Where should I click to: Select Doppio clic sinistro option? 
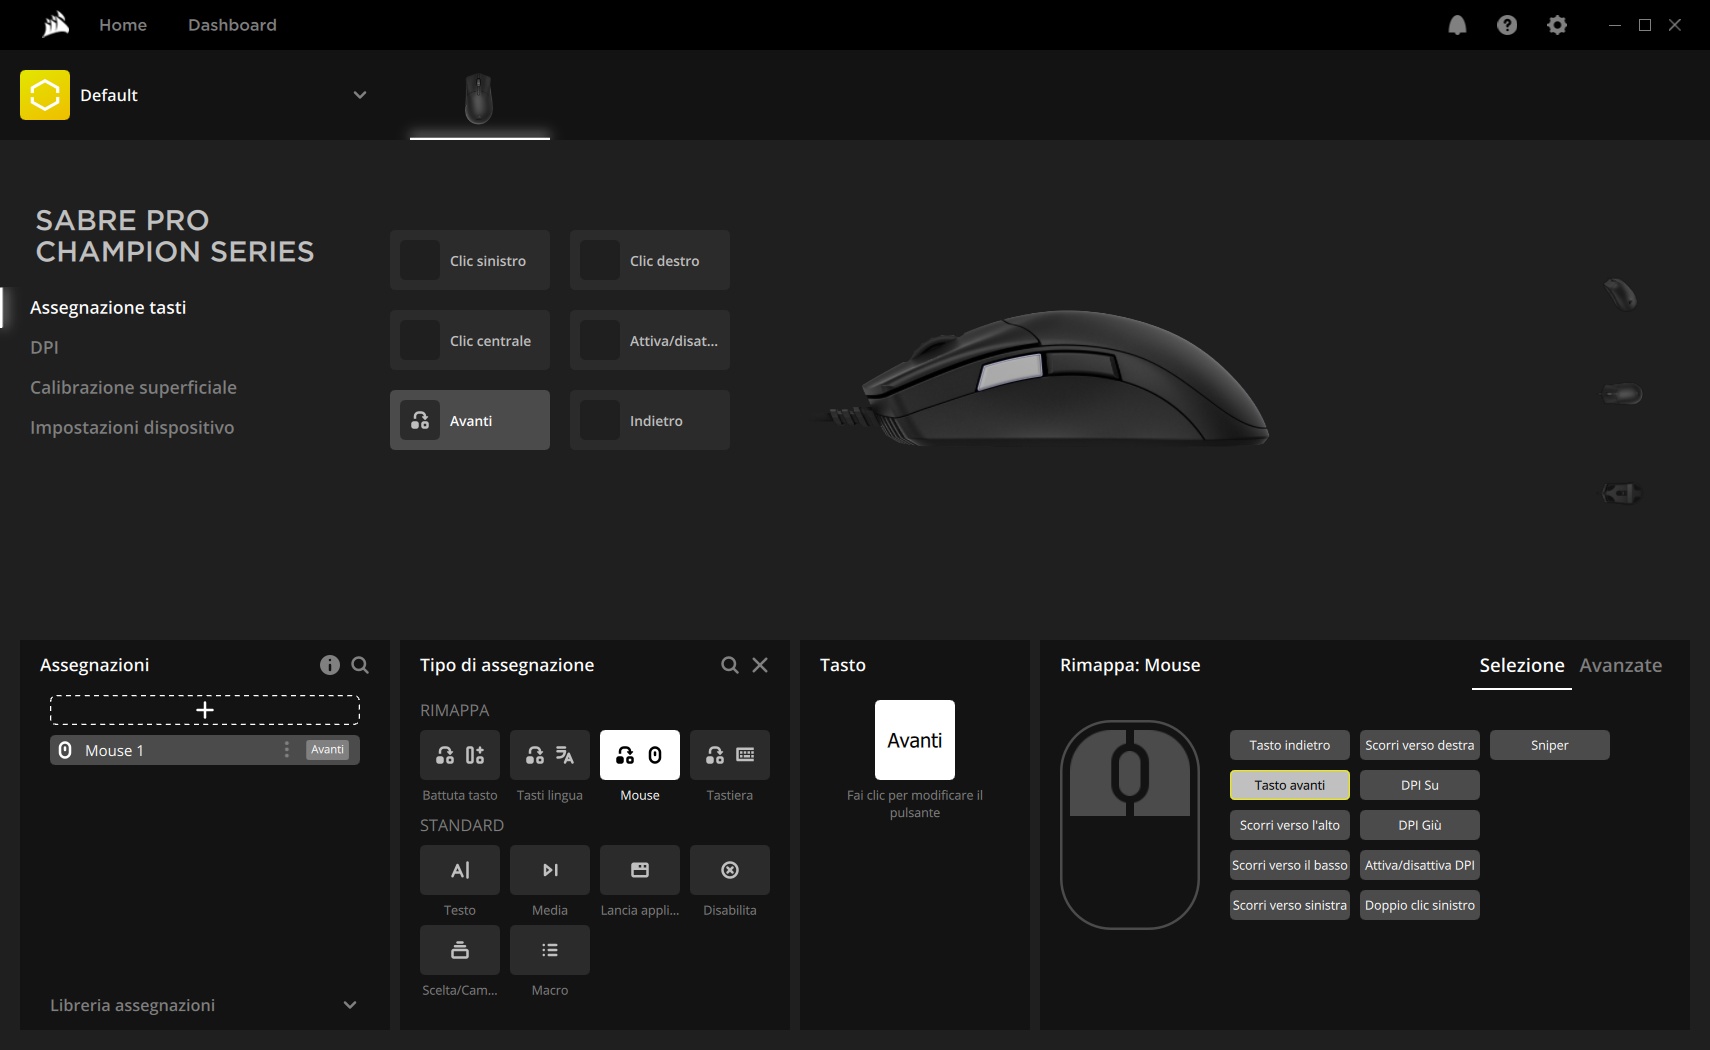(x=1420, y=905)
